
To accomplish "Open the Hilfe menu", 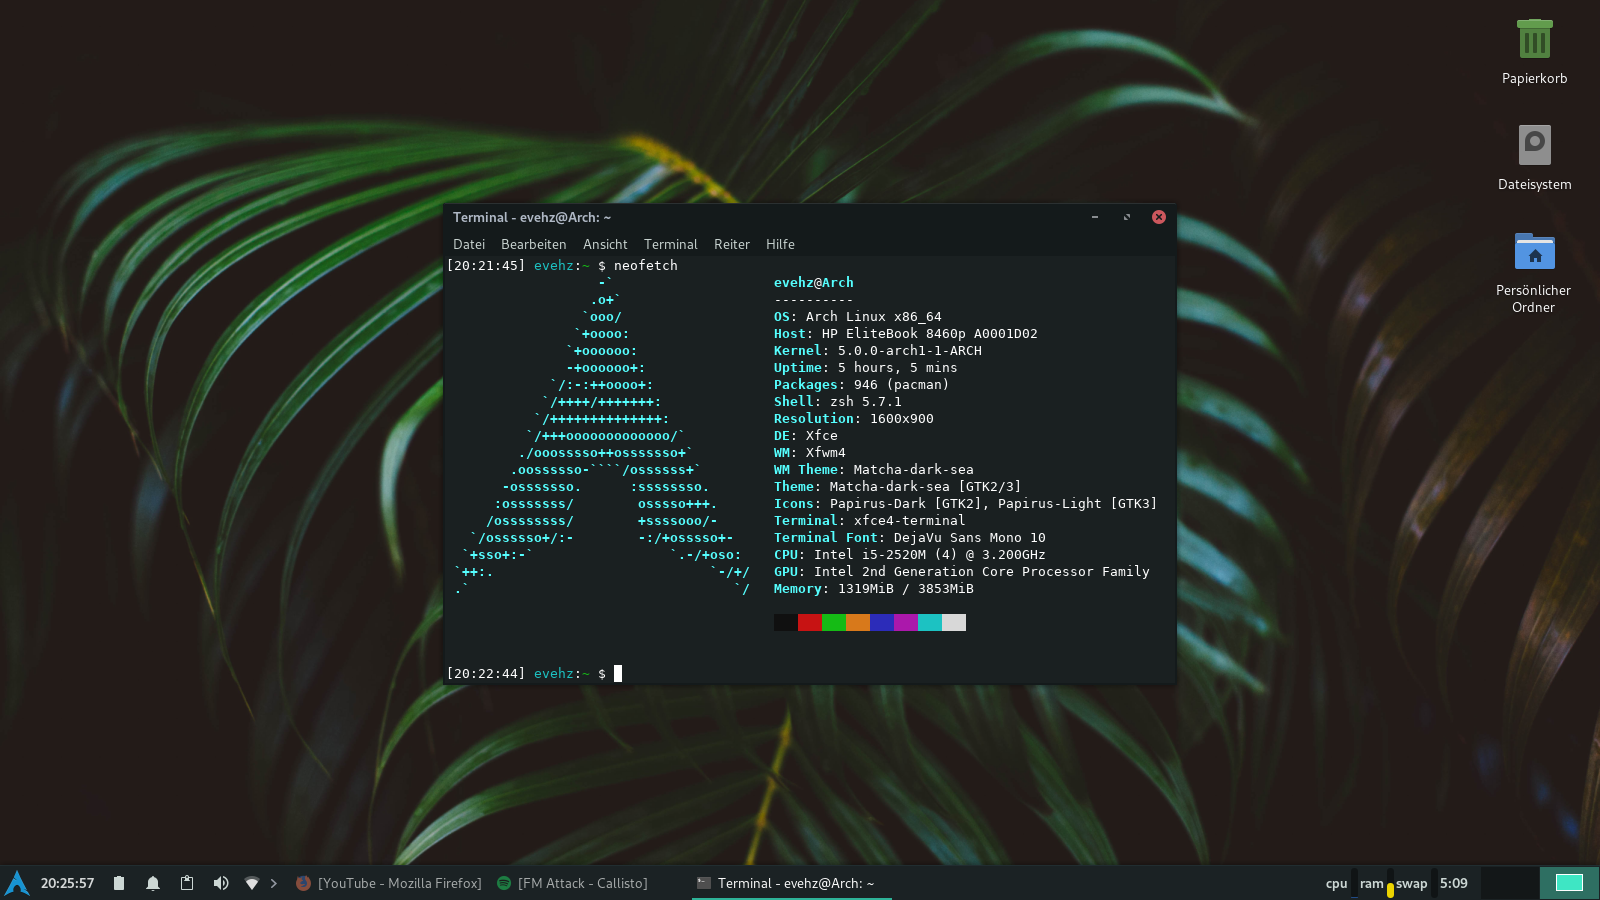I will 780,244.
